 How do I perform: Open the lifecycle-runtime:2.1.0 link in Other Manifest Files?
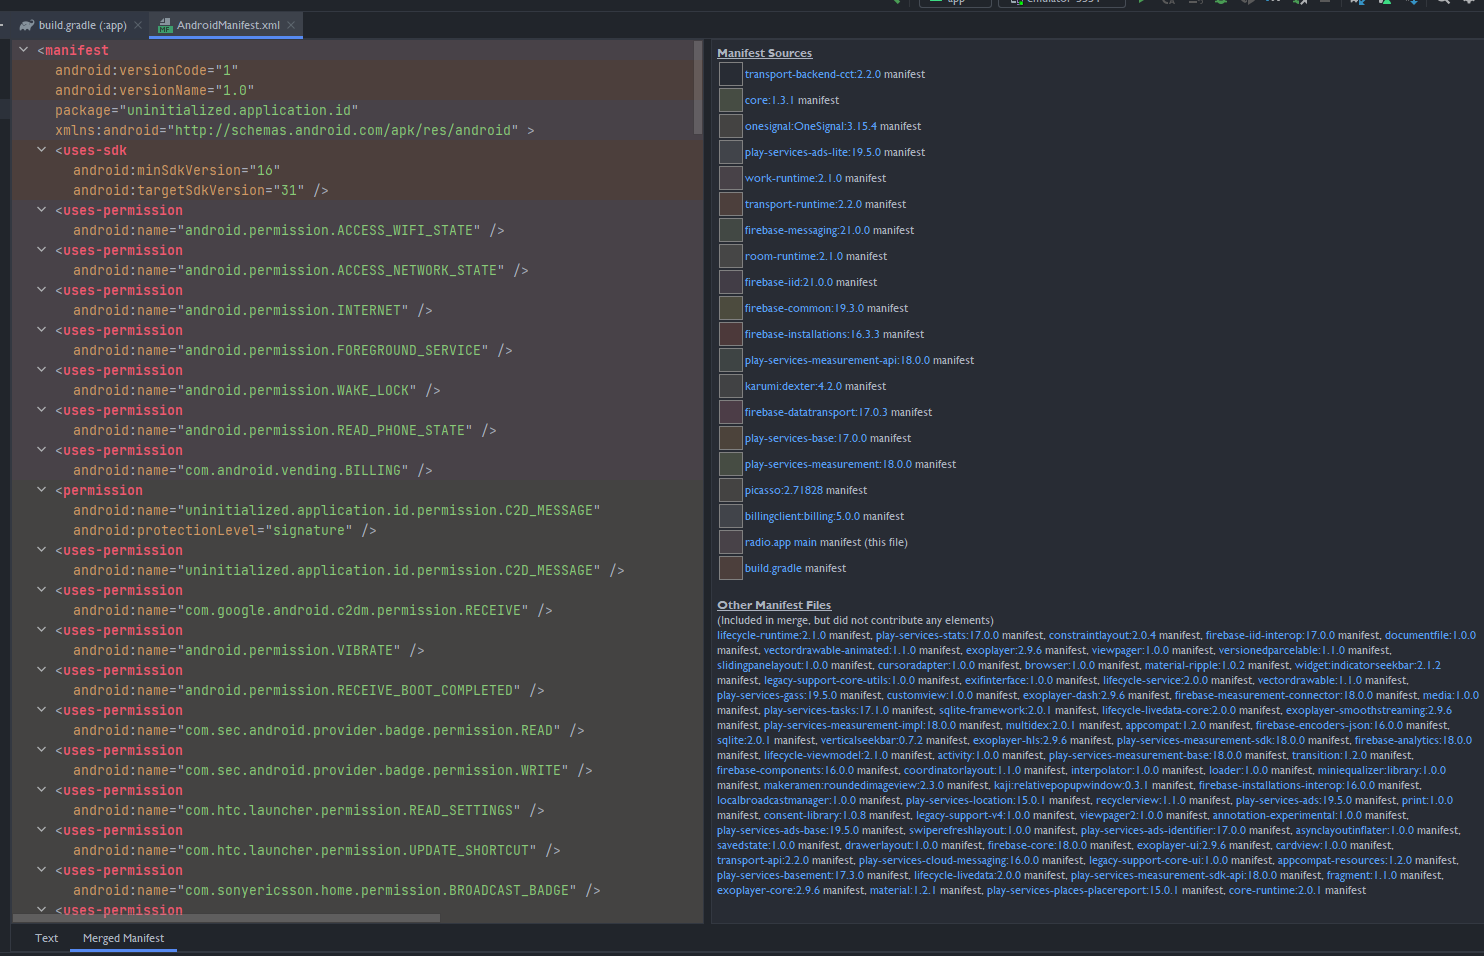click(771, 635)
